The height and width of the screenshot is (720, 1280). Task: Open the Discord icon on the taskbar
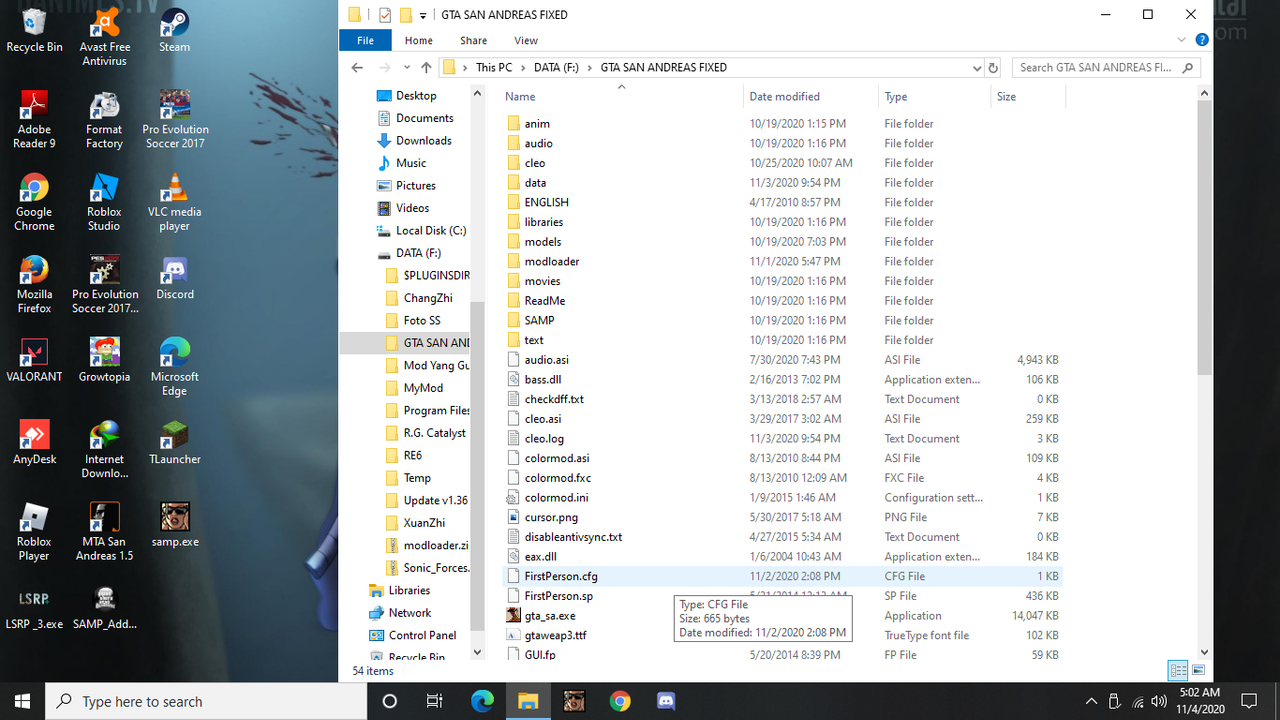666,701
